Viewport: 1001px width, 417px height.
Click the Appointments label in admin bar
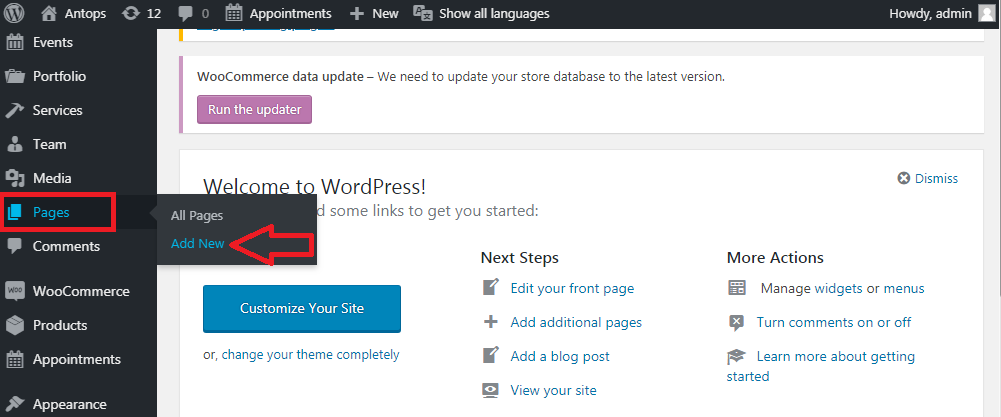290,13
